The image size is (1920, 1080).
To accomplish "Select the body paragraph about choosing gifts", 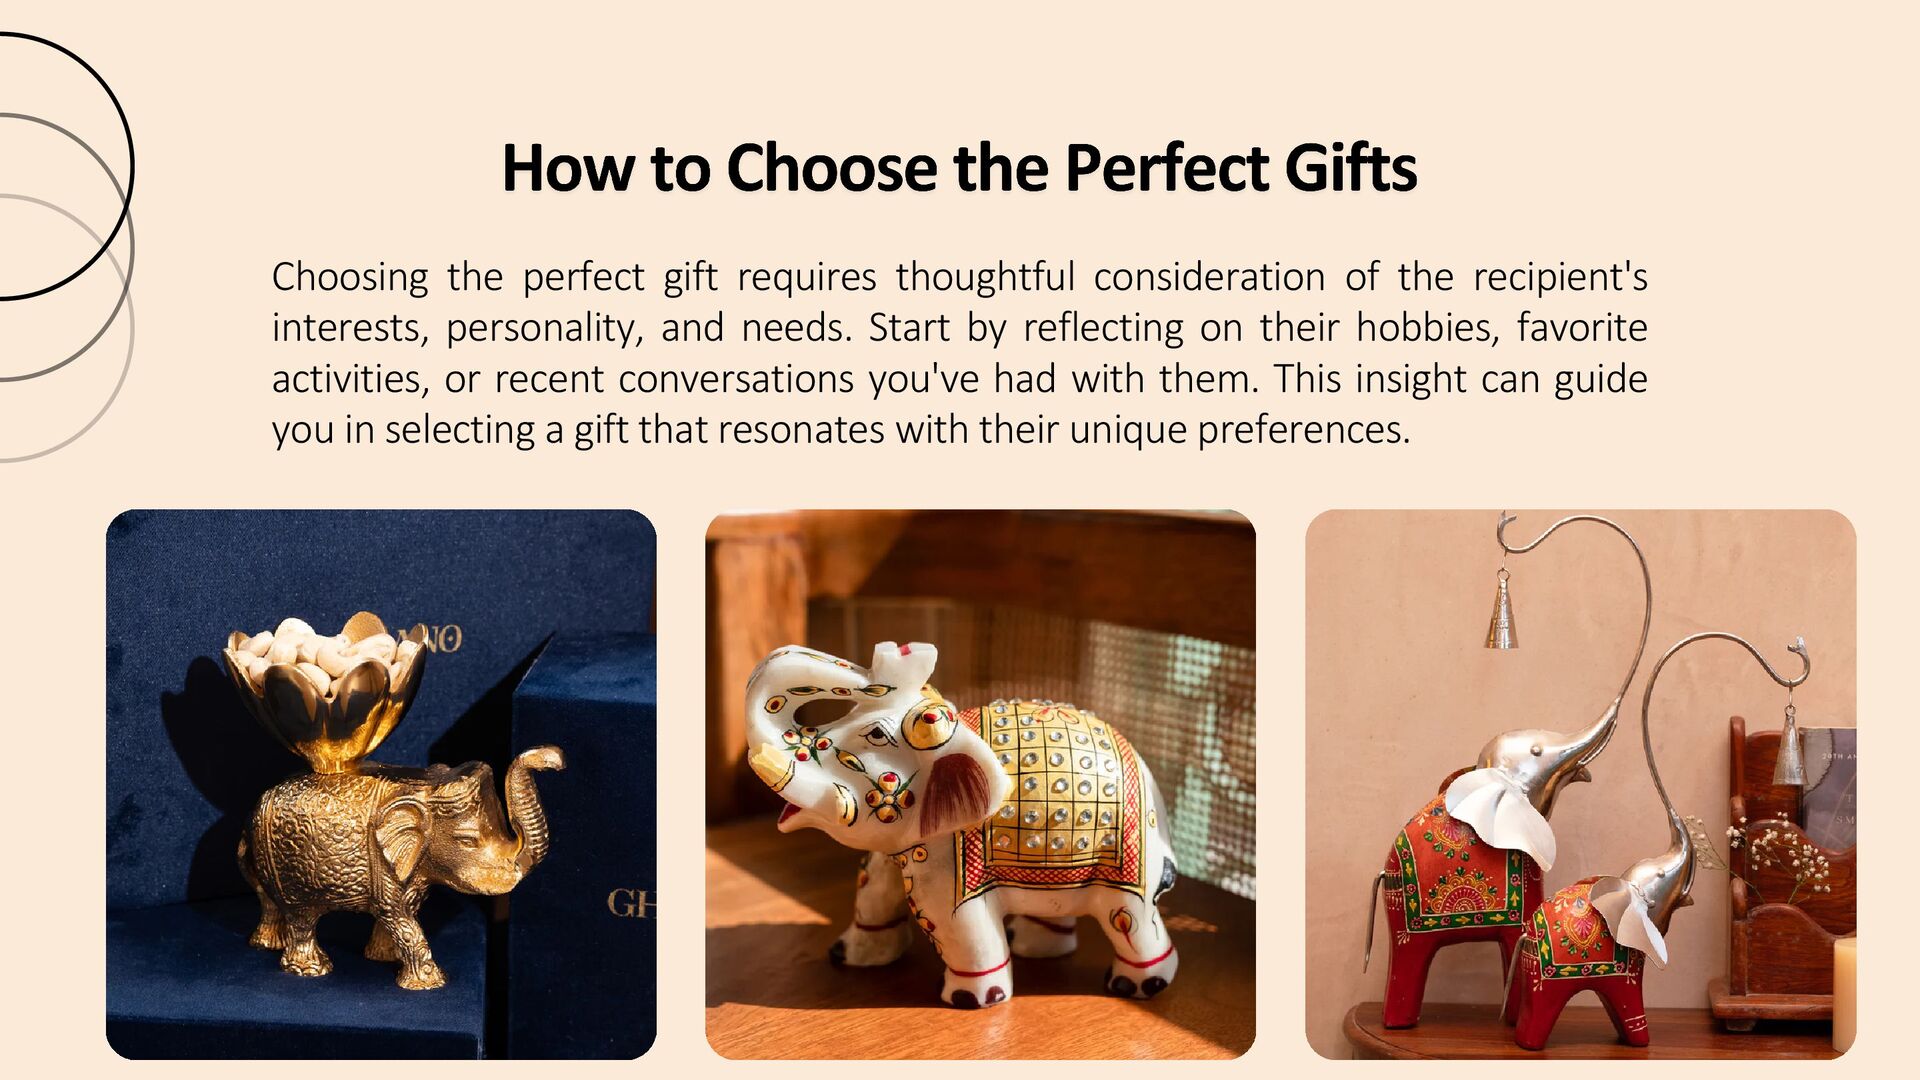I will click(x=959, y=353).
